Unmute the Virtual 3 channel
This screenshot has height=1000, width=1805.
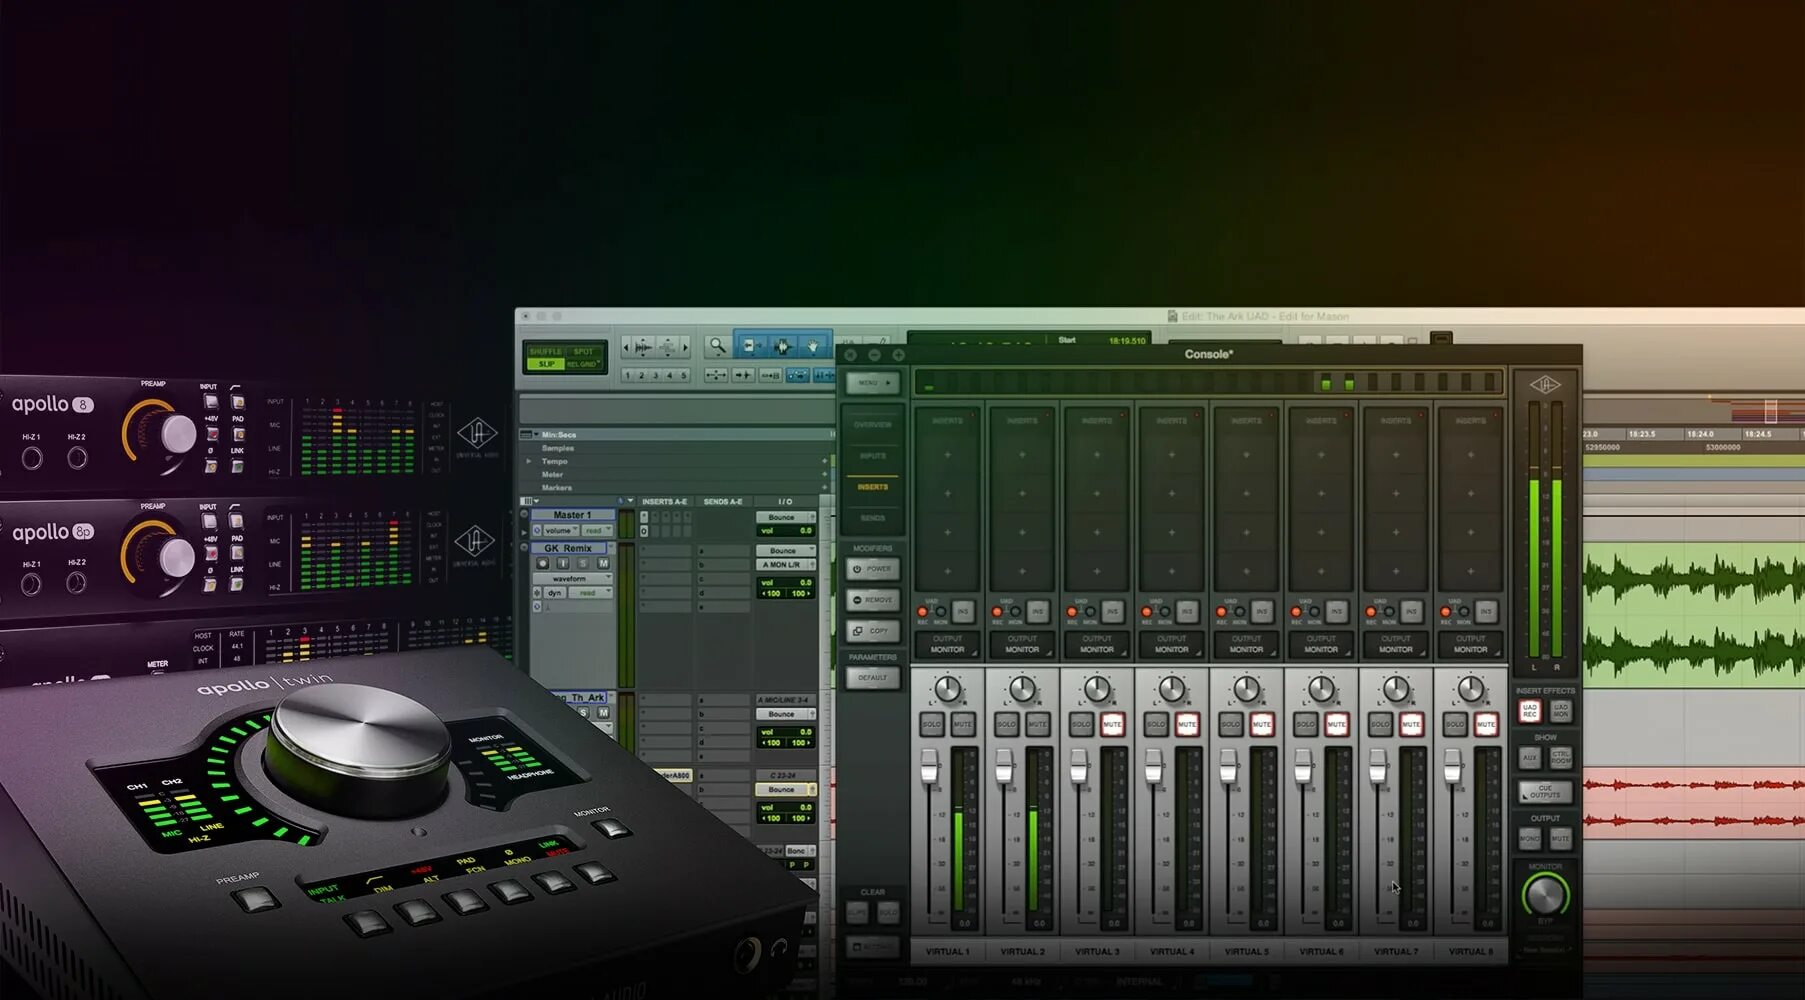[1112, 723]
